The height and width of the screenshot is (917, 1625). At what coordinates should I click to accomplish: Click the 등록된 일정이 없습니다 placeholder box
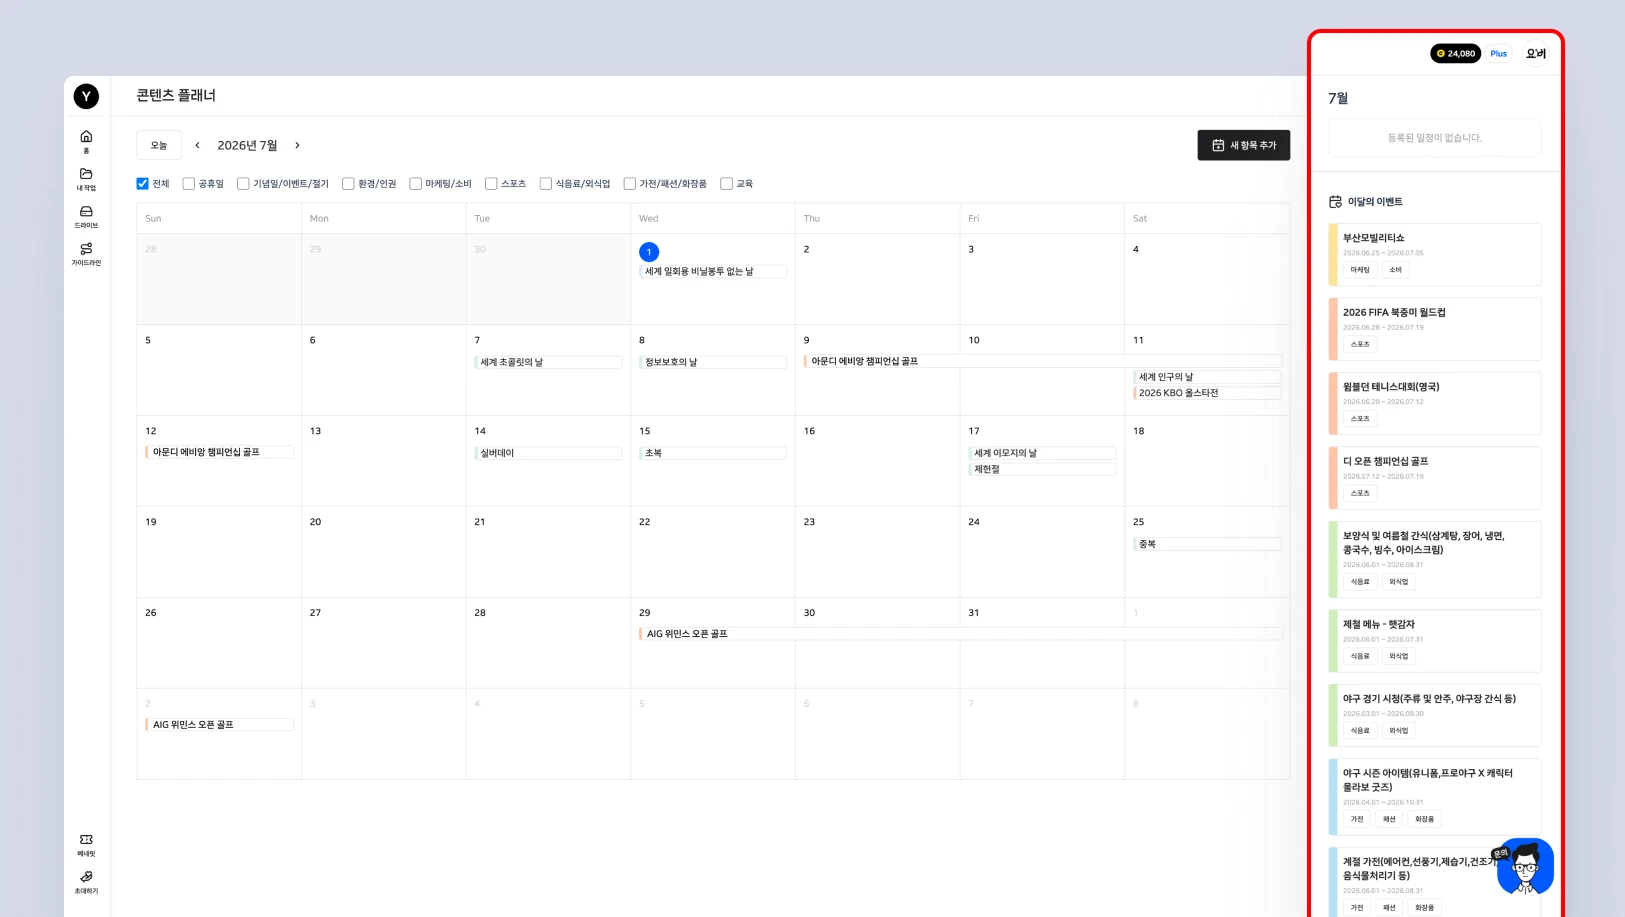click(1434, 138)
